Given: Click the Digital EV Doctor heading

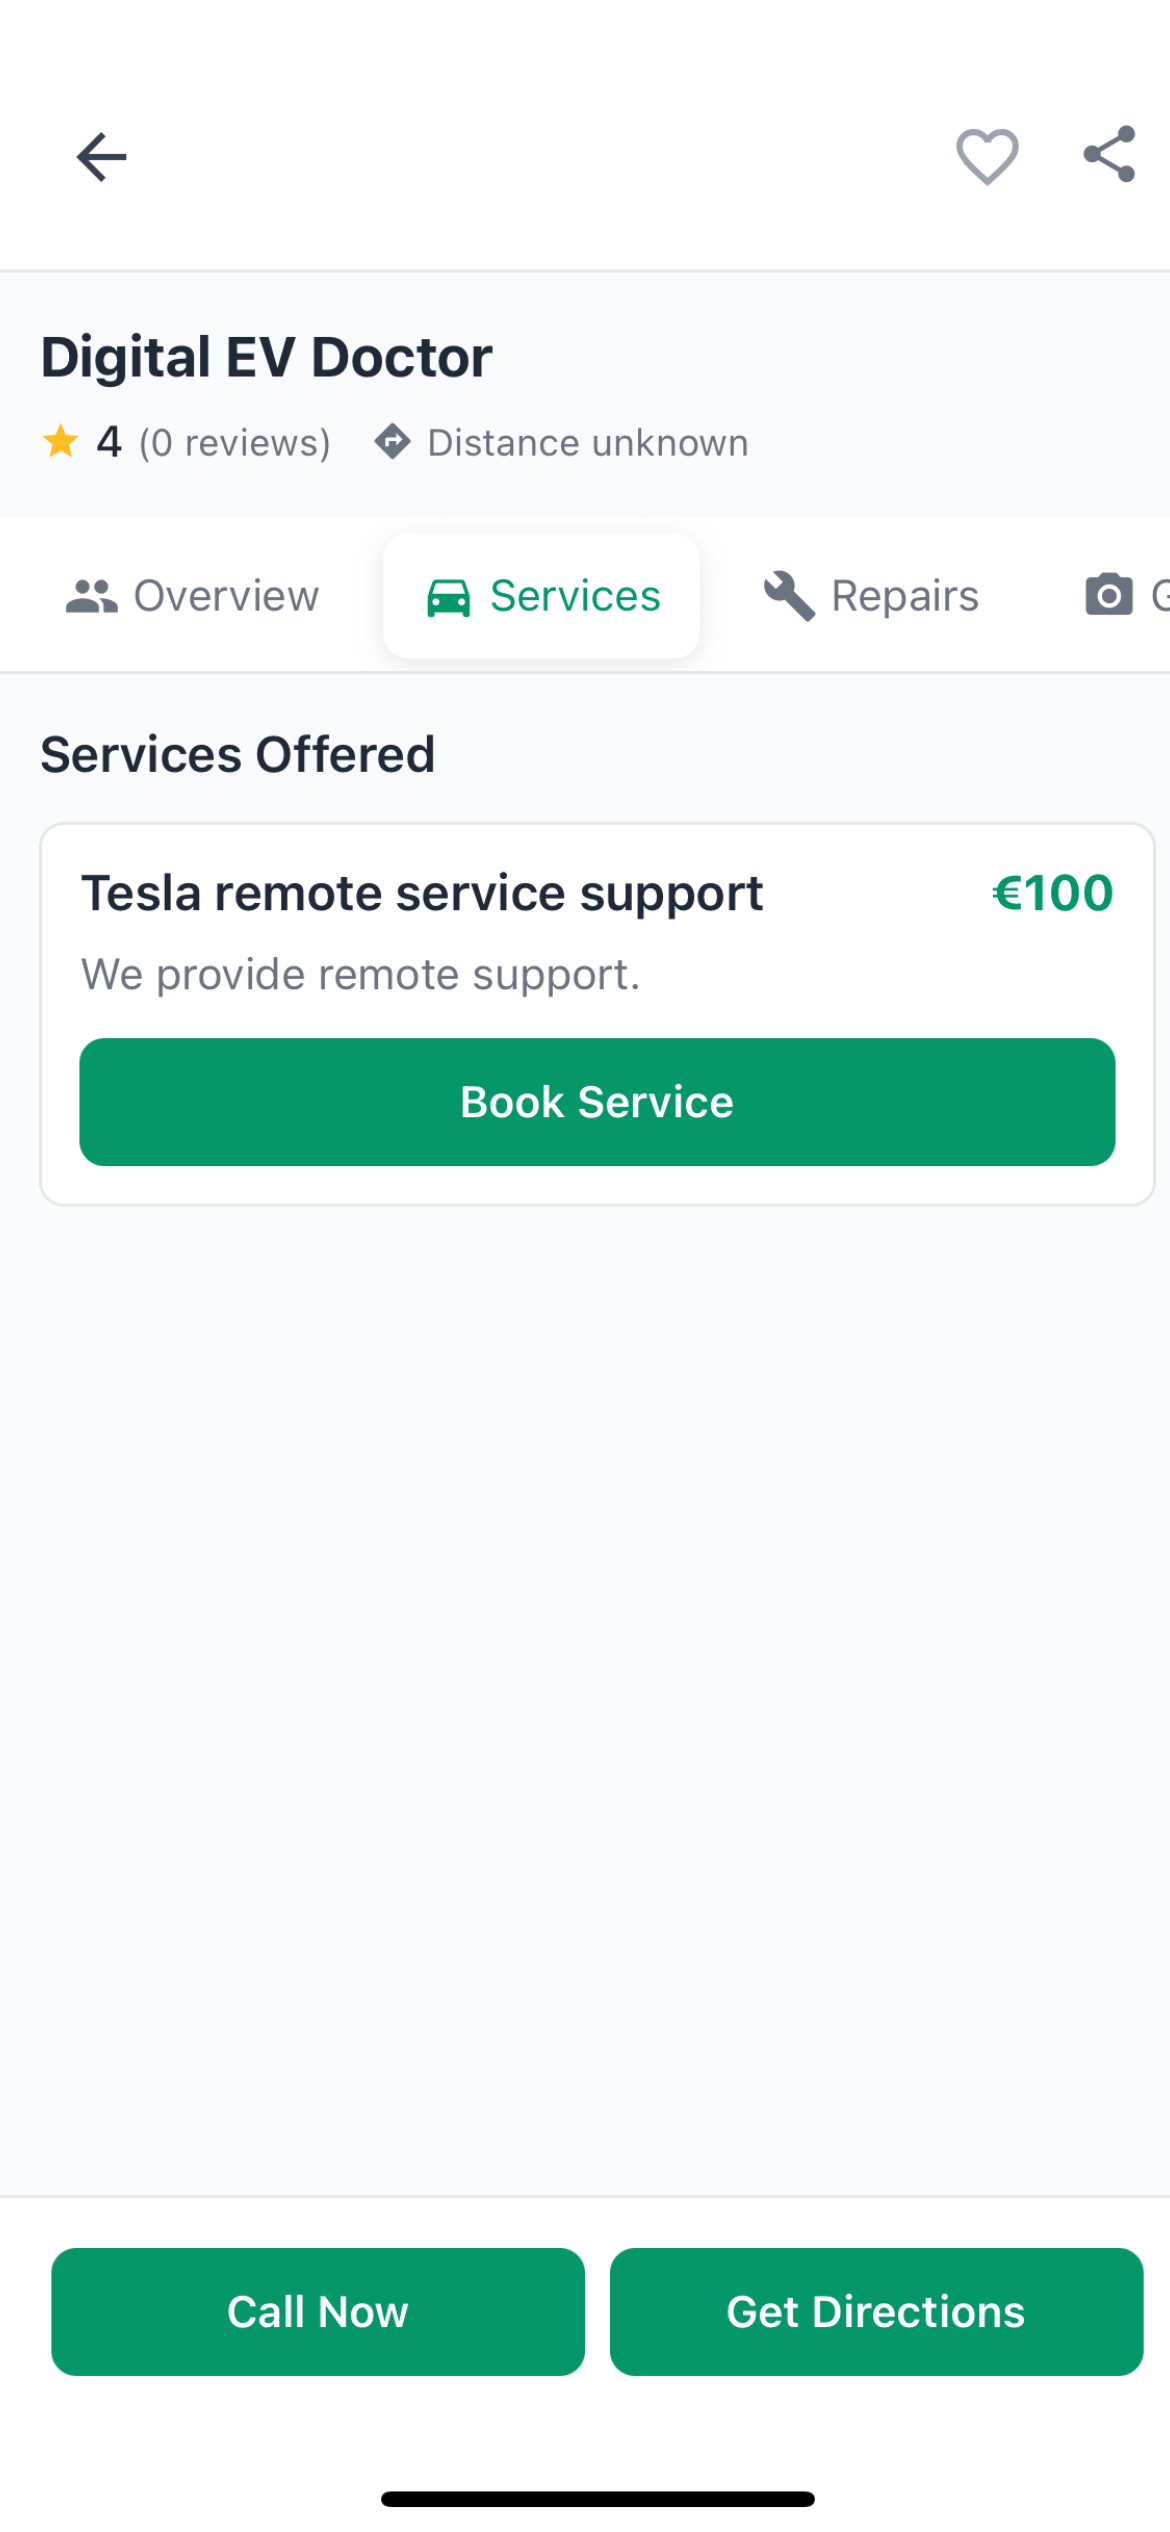Looking at the screenshot, I should pyautogui.click(x=266, y=357).
